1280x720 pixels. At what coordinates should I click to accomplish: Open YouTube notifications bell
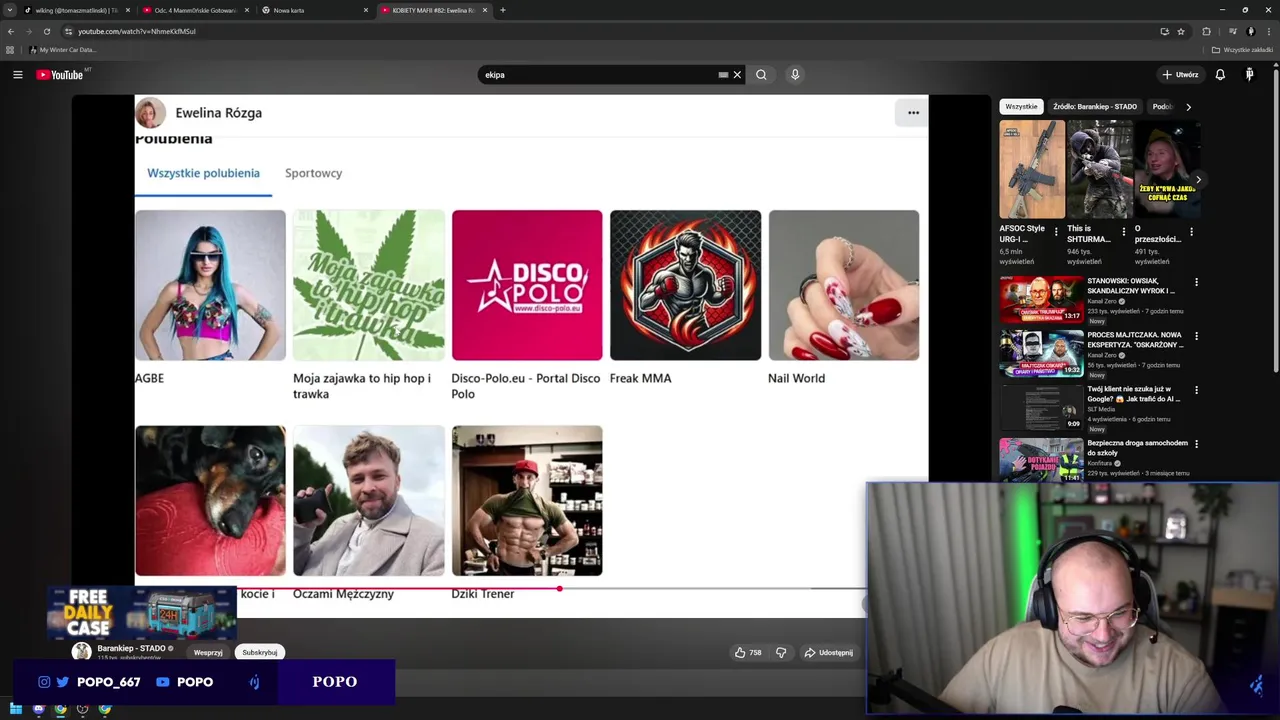(1220, 75)
